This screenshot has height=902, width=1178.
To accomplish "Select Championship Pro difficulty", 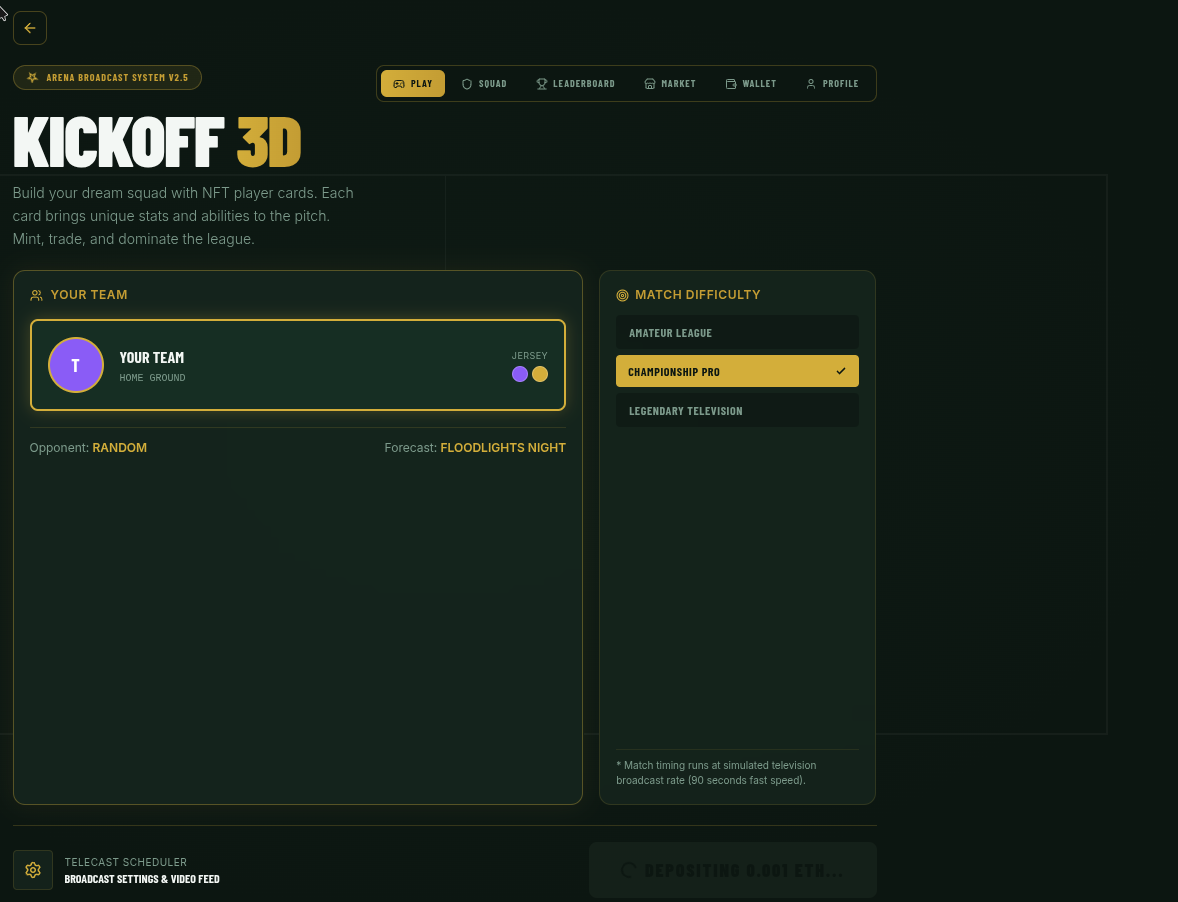I will point(737,371).
